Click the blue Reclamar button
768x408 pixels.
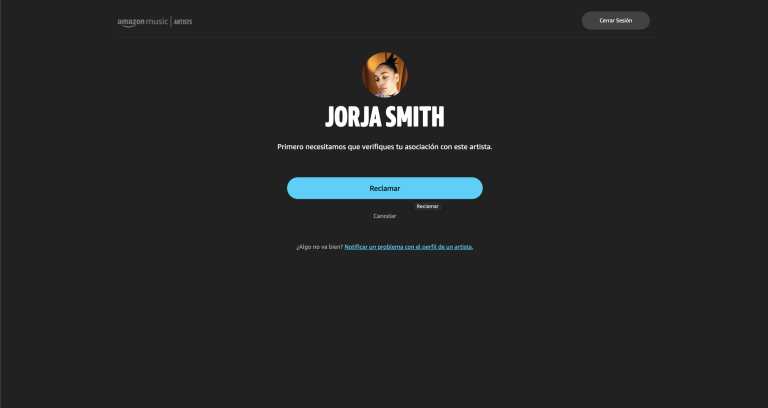pos(384,188)
